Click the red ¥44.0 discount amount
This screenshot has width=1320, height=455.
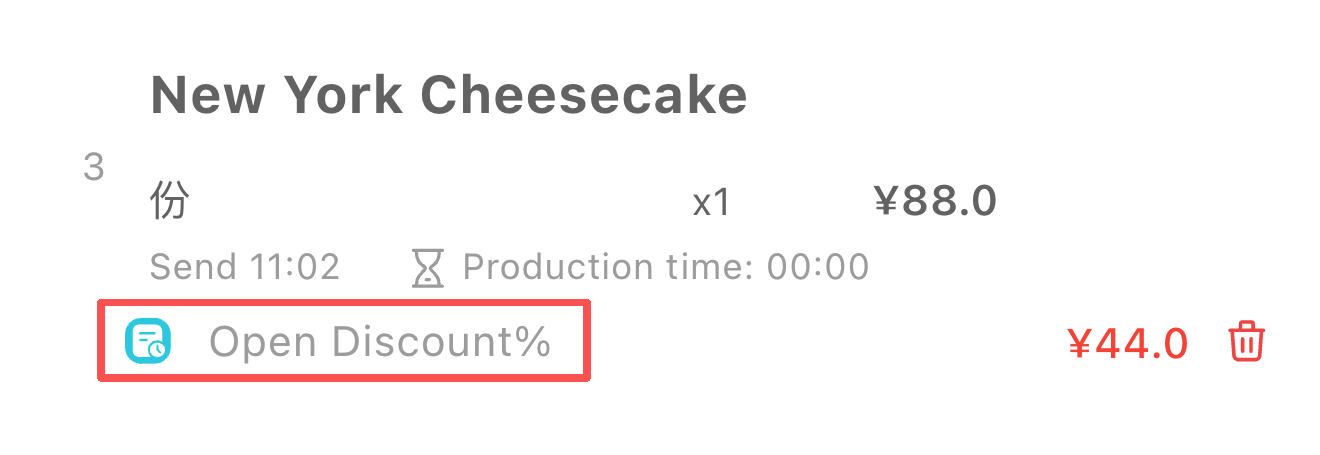pos(1128,343)
